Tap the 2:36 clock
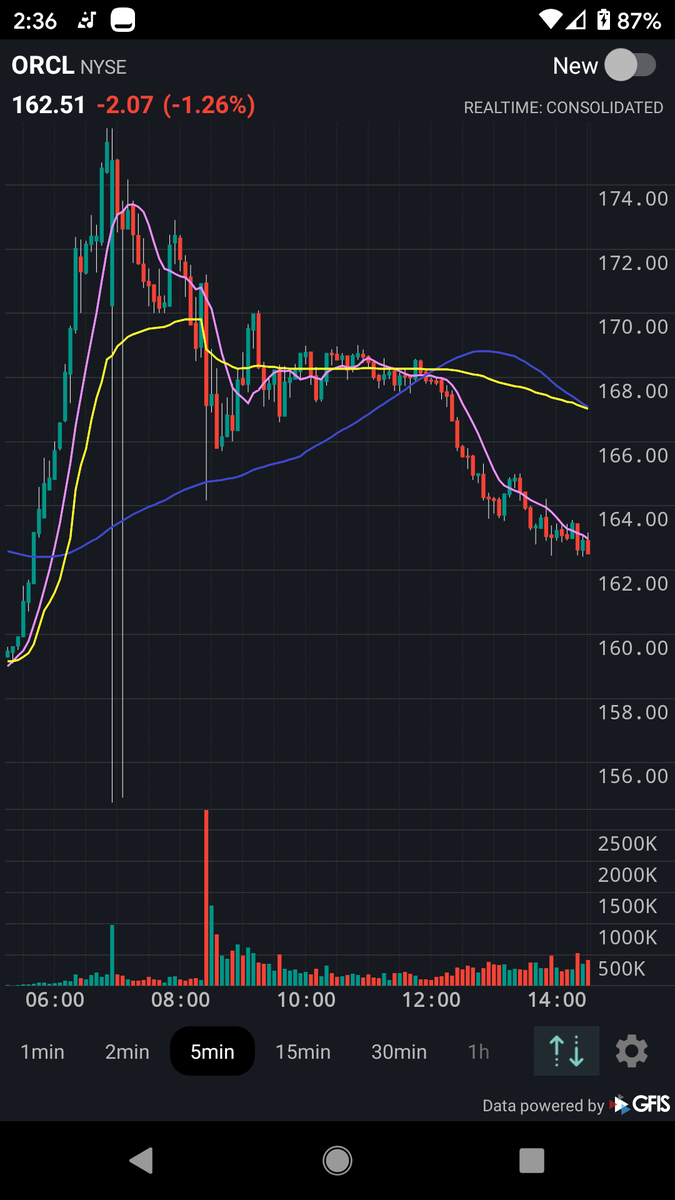Screen dimensions: 675x1200 (35, 20)
